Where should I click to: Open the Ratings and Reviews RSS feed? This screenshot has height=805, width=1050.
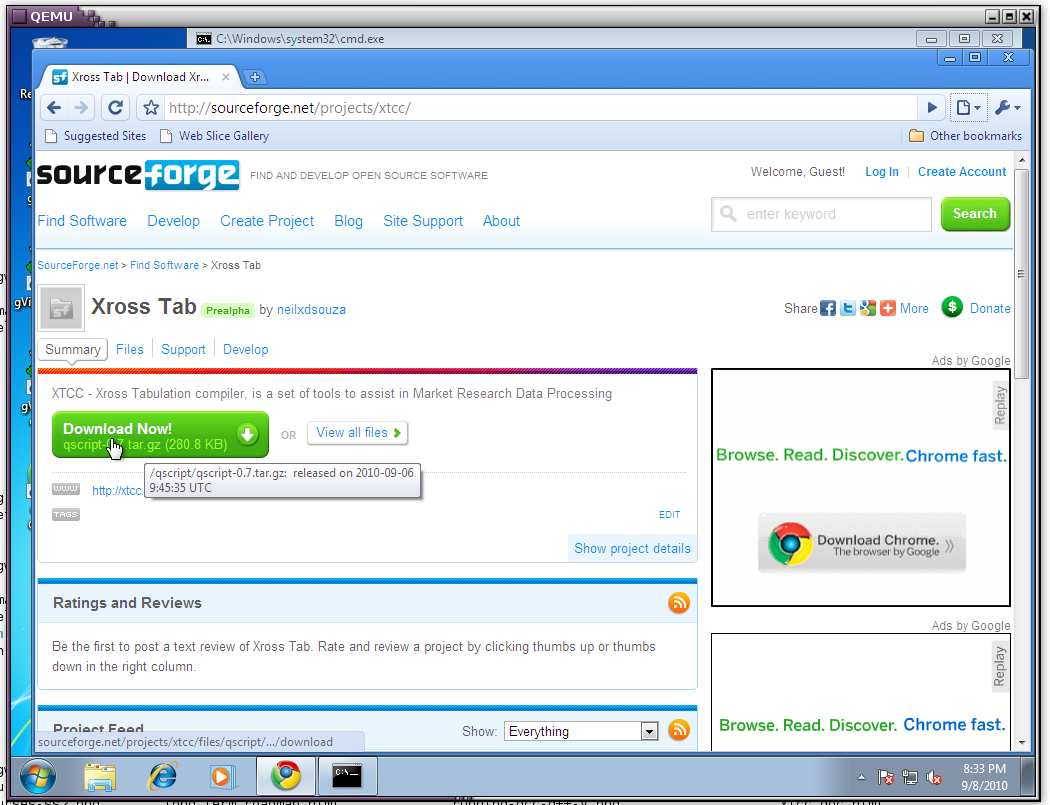(679, 603)
